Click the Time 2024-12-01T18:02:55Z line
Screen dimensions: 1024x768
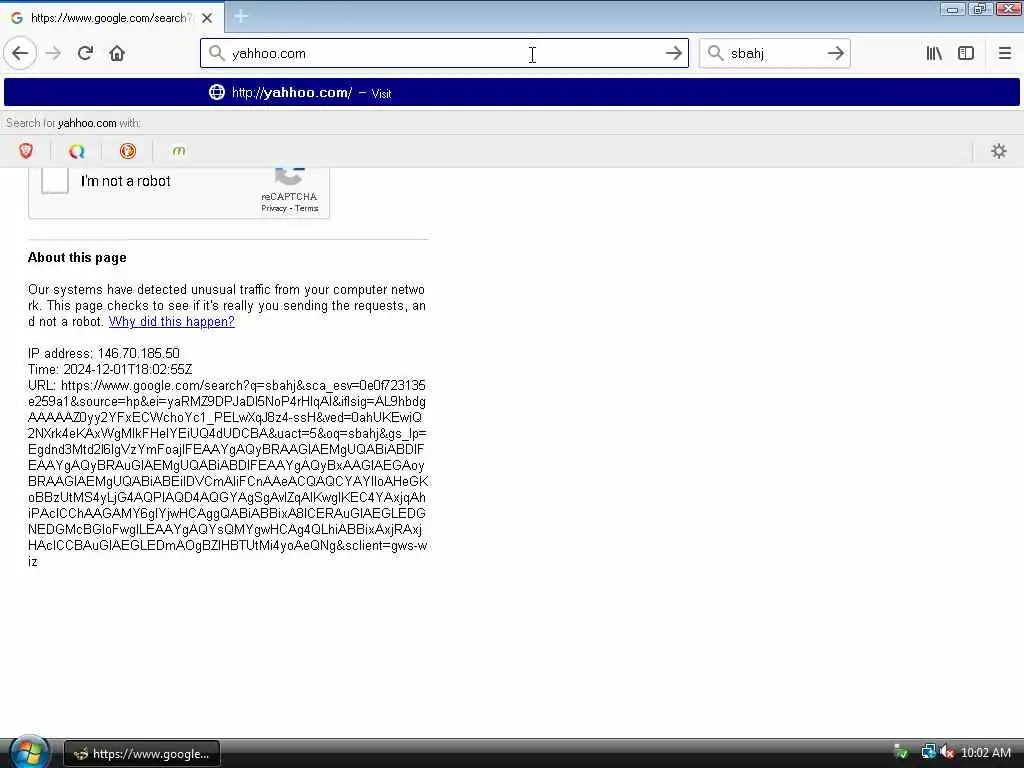click(x=110, y=370)
